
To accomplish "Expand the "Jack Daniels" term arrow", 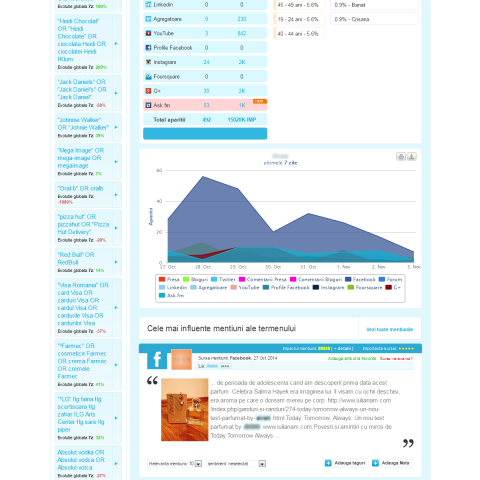I will coord(116,93).
